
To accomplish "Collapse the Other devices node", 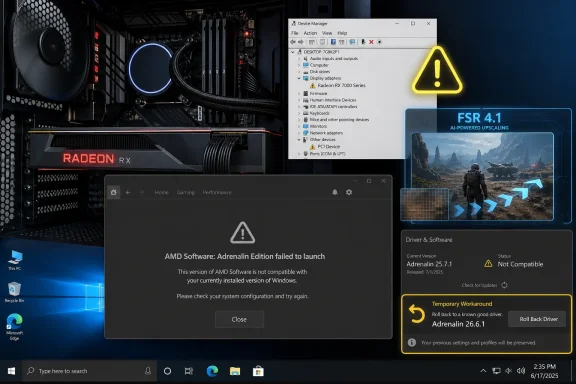I will (x=299, y=140).
